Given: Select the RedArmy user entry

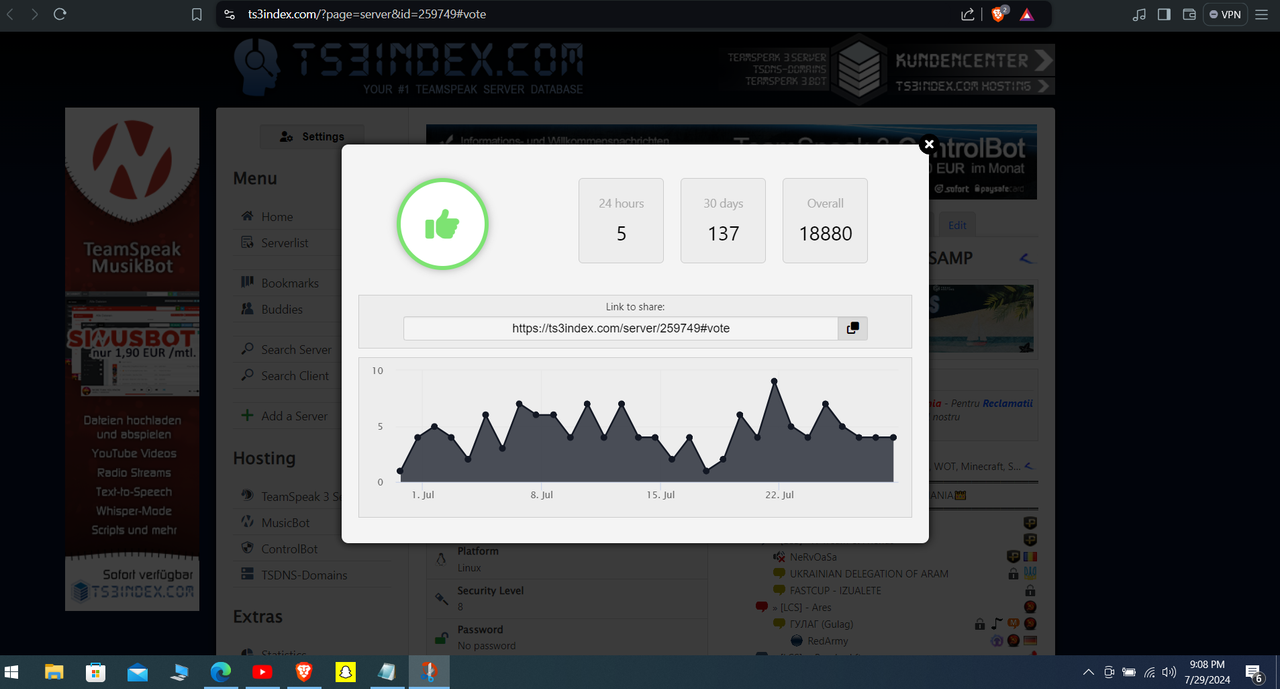Looking at the screenshot, I should 828,641.
